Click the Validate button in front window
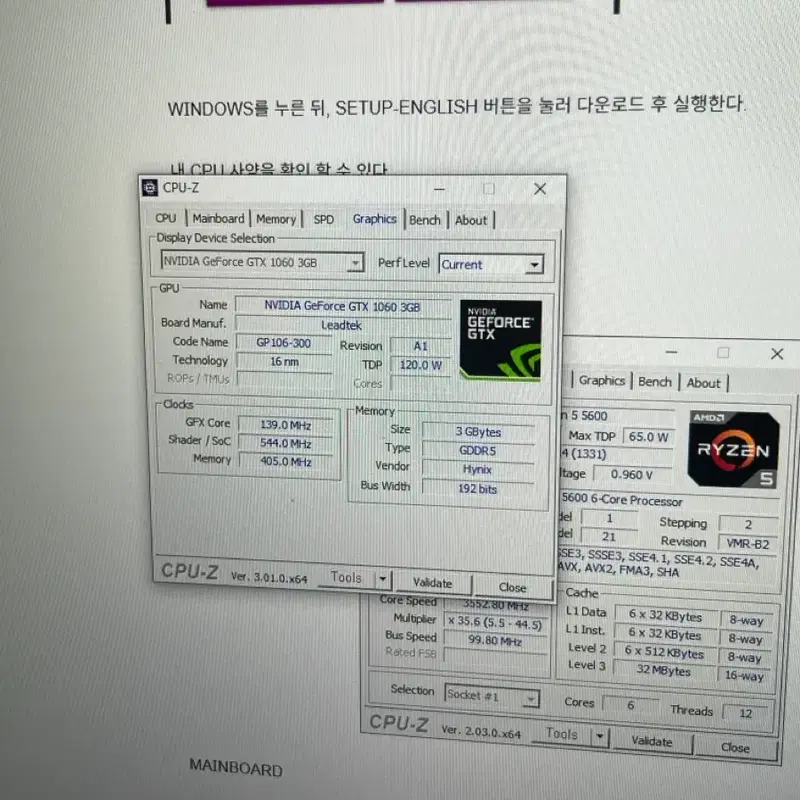This screenshot has width=800, height=800. tap(432, 583)
